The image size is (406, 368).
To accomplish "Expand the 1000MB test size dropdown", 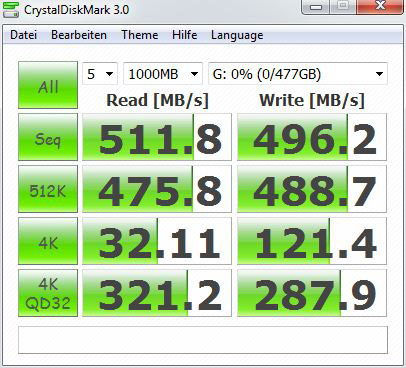I will (x=163, y=74).
